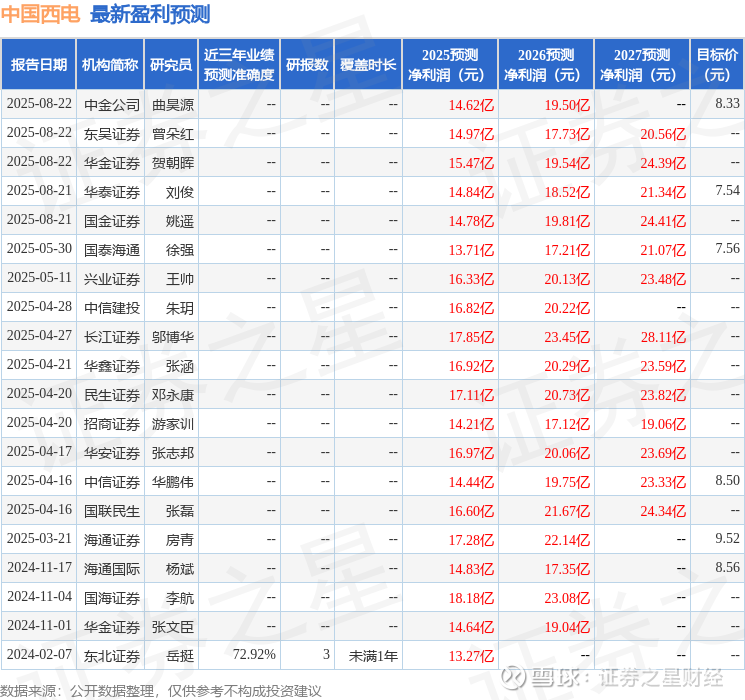Click 2025 forecast value 15.47亿
Screen dimensions: 745x700
coord(471,163)
